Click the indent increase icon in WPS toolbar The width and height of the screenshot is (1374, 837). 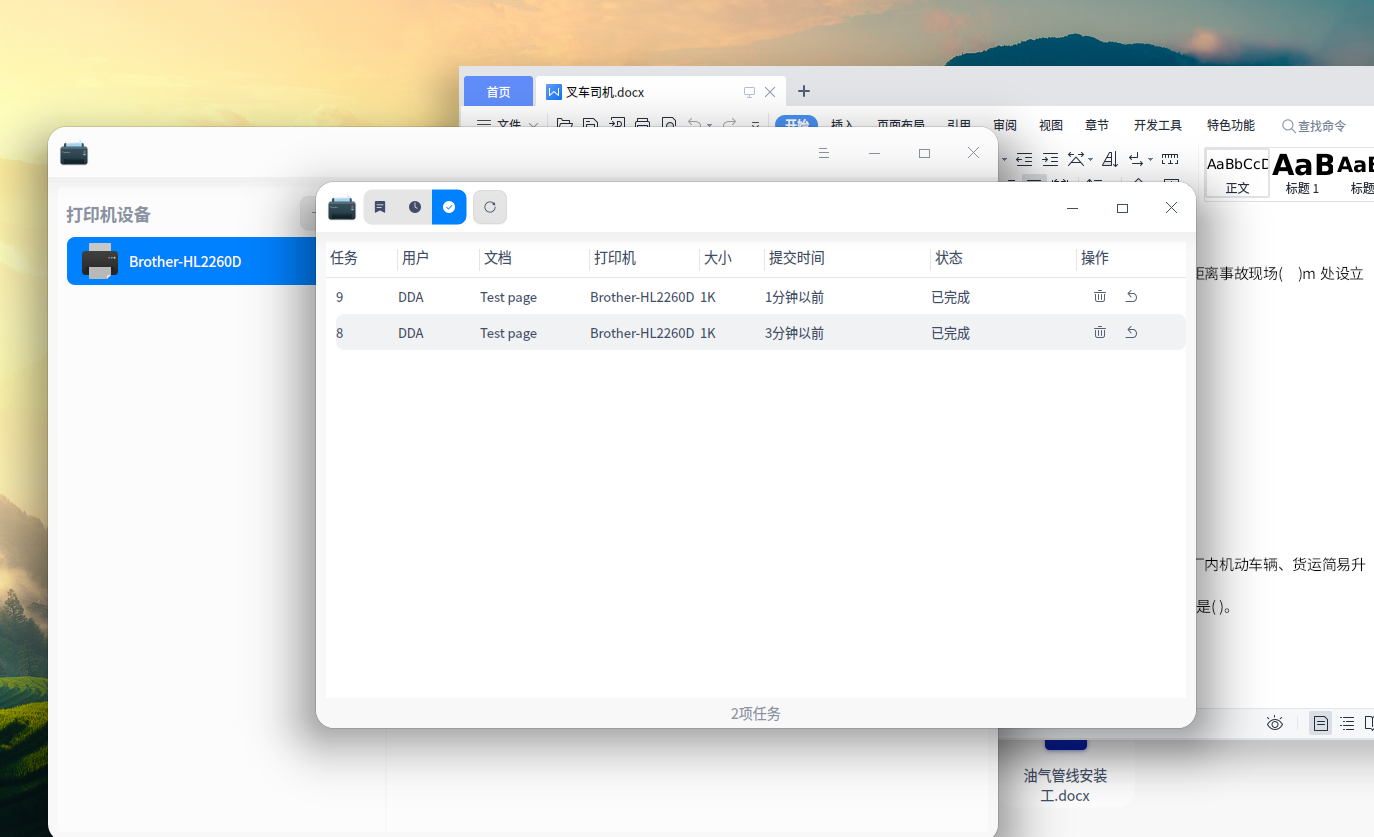1049,158
